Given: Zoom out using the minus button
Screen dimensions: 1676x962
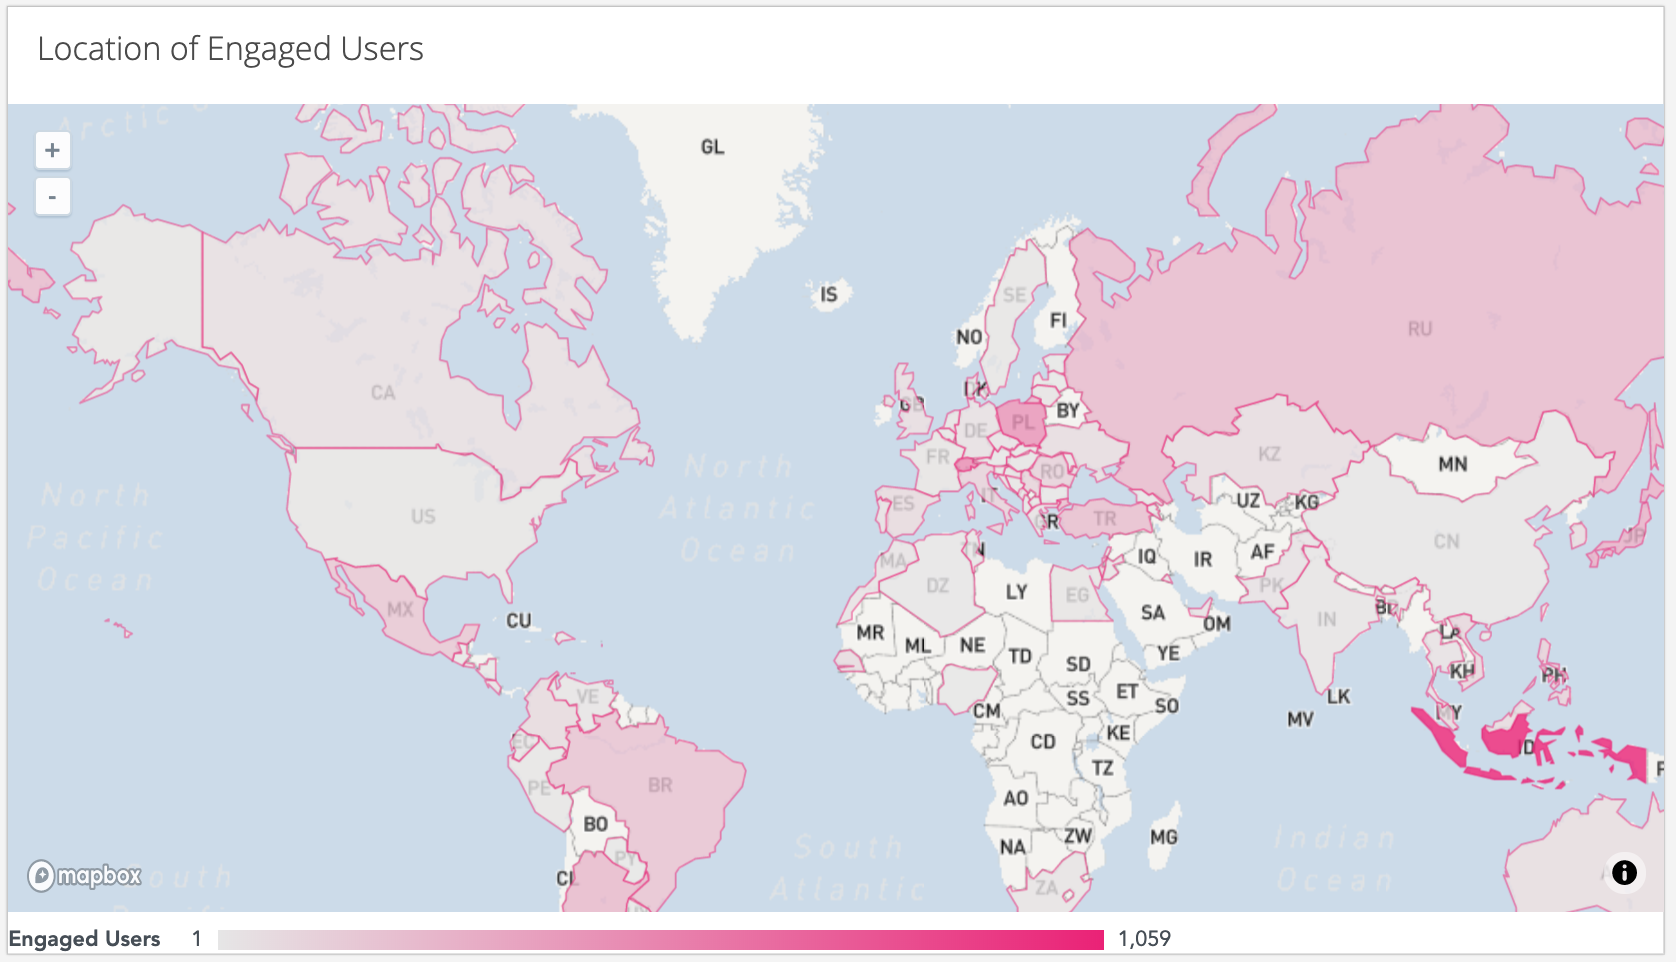Looking at the screenshot, I should coord(52,197).
